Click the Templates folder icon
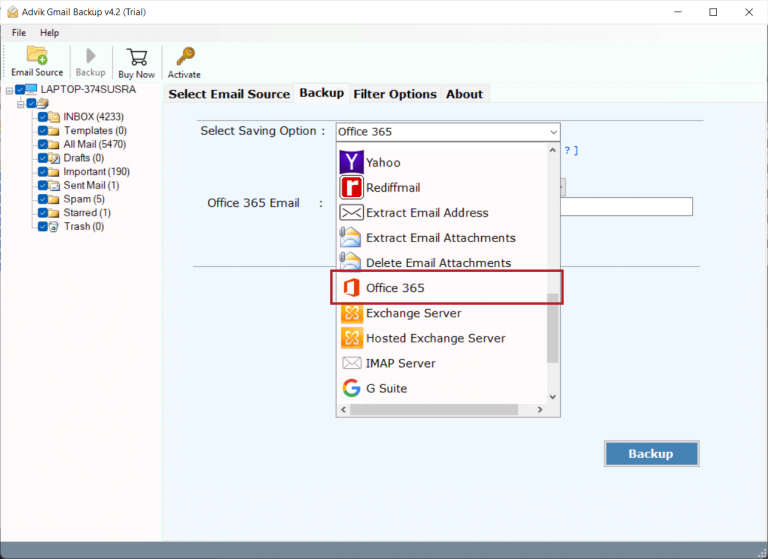This screenshot has height=559, width=768. coord(54,130)
